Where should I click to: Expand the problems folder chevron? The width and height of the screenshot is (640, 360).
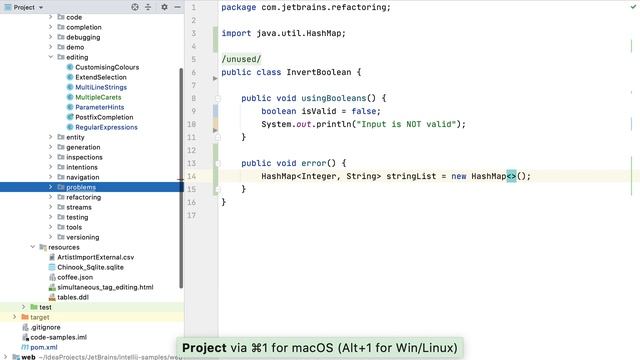tap(51, 187)
